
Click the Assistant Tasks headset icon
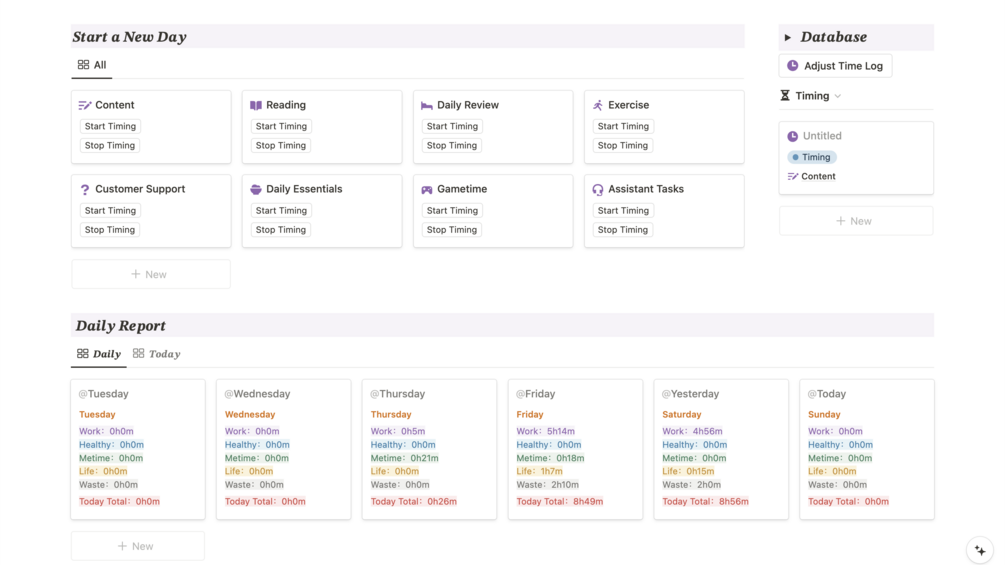(x=598, y=189)
